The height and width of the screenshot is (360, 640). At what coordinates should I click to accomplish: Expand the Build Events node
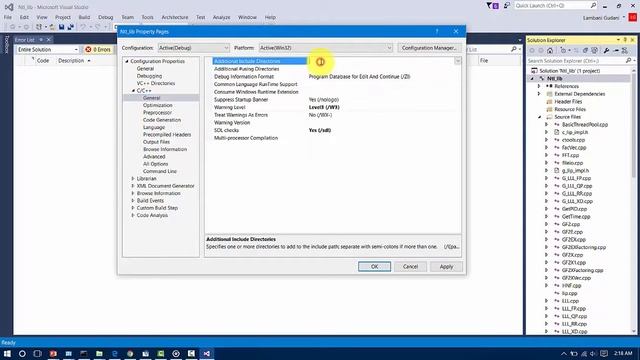tap(133, 201)
